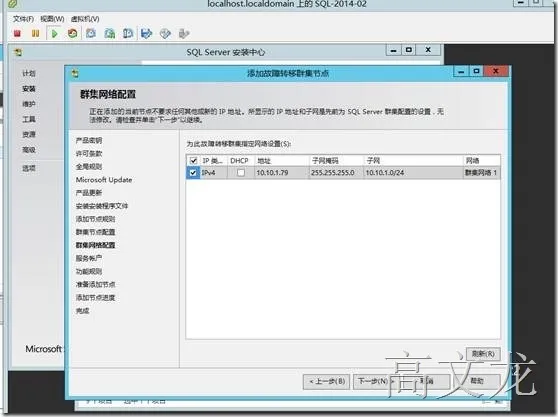Uncheck the IPv4 row checkbox
Viewport: 558px width, 417px height.
point(193,173)
